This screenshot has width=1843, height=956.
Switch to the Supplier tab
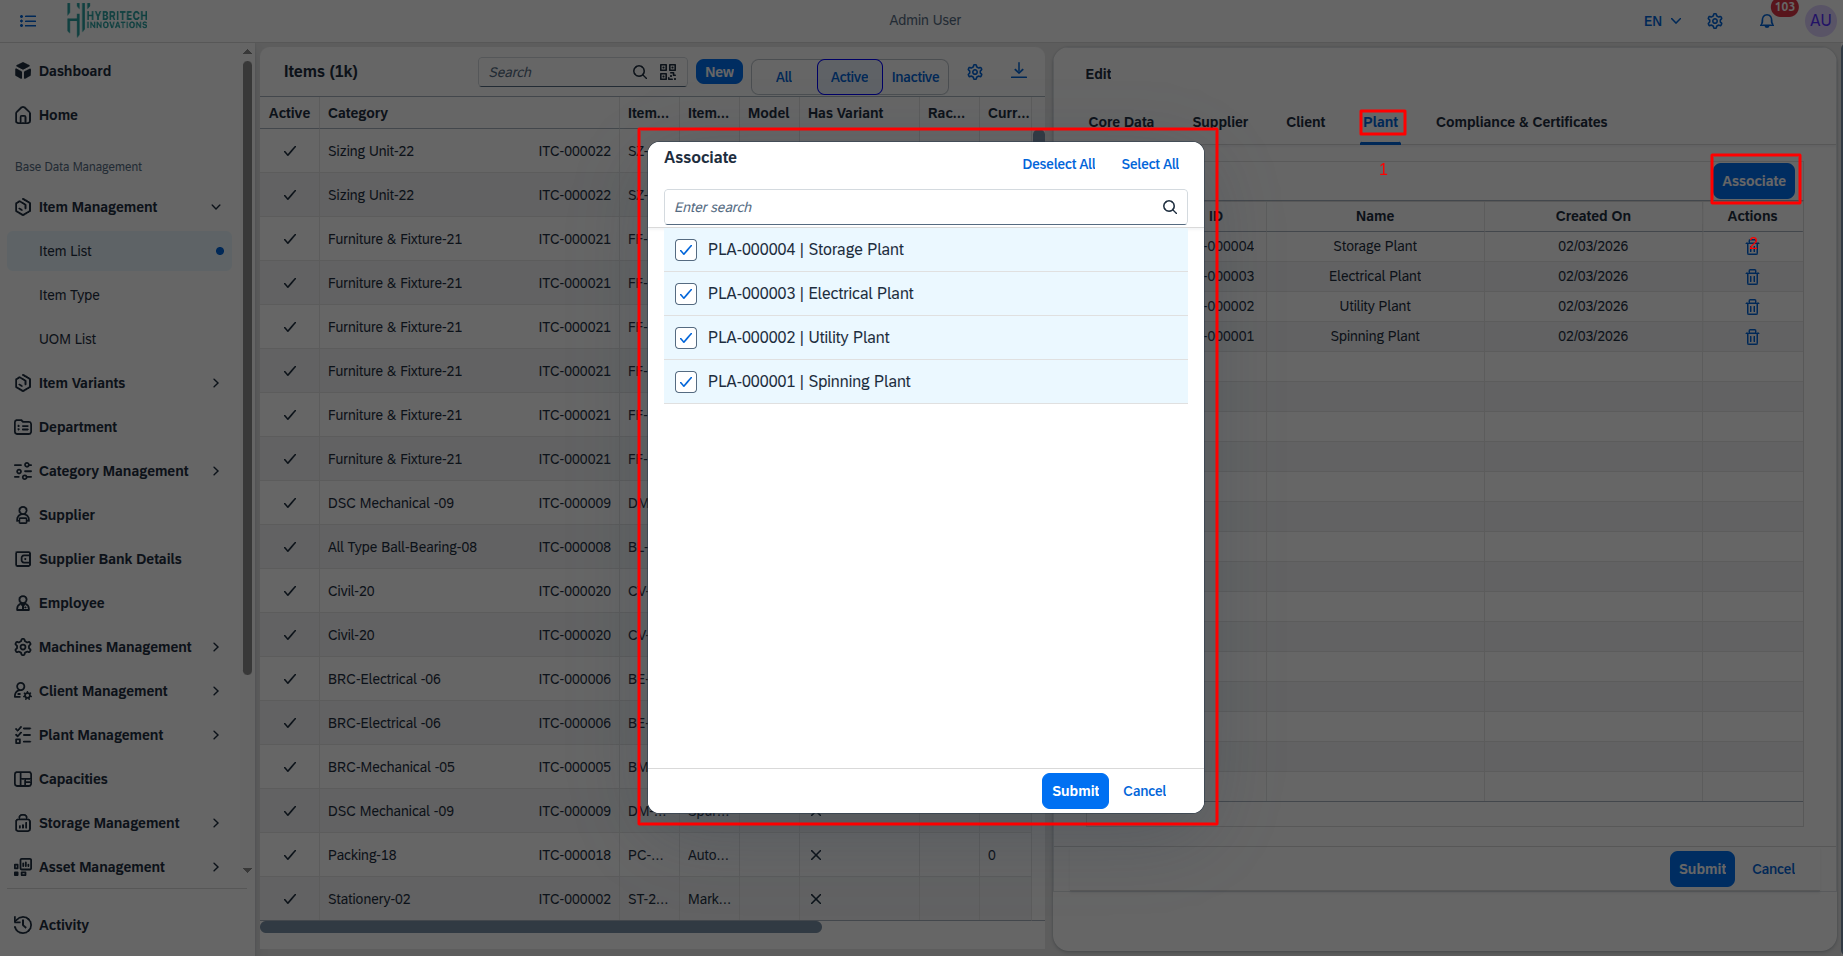tap(1219, 122)
